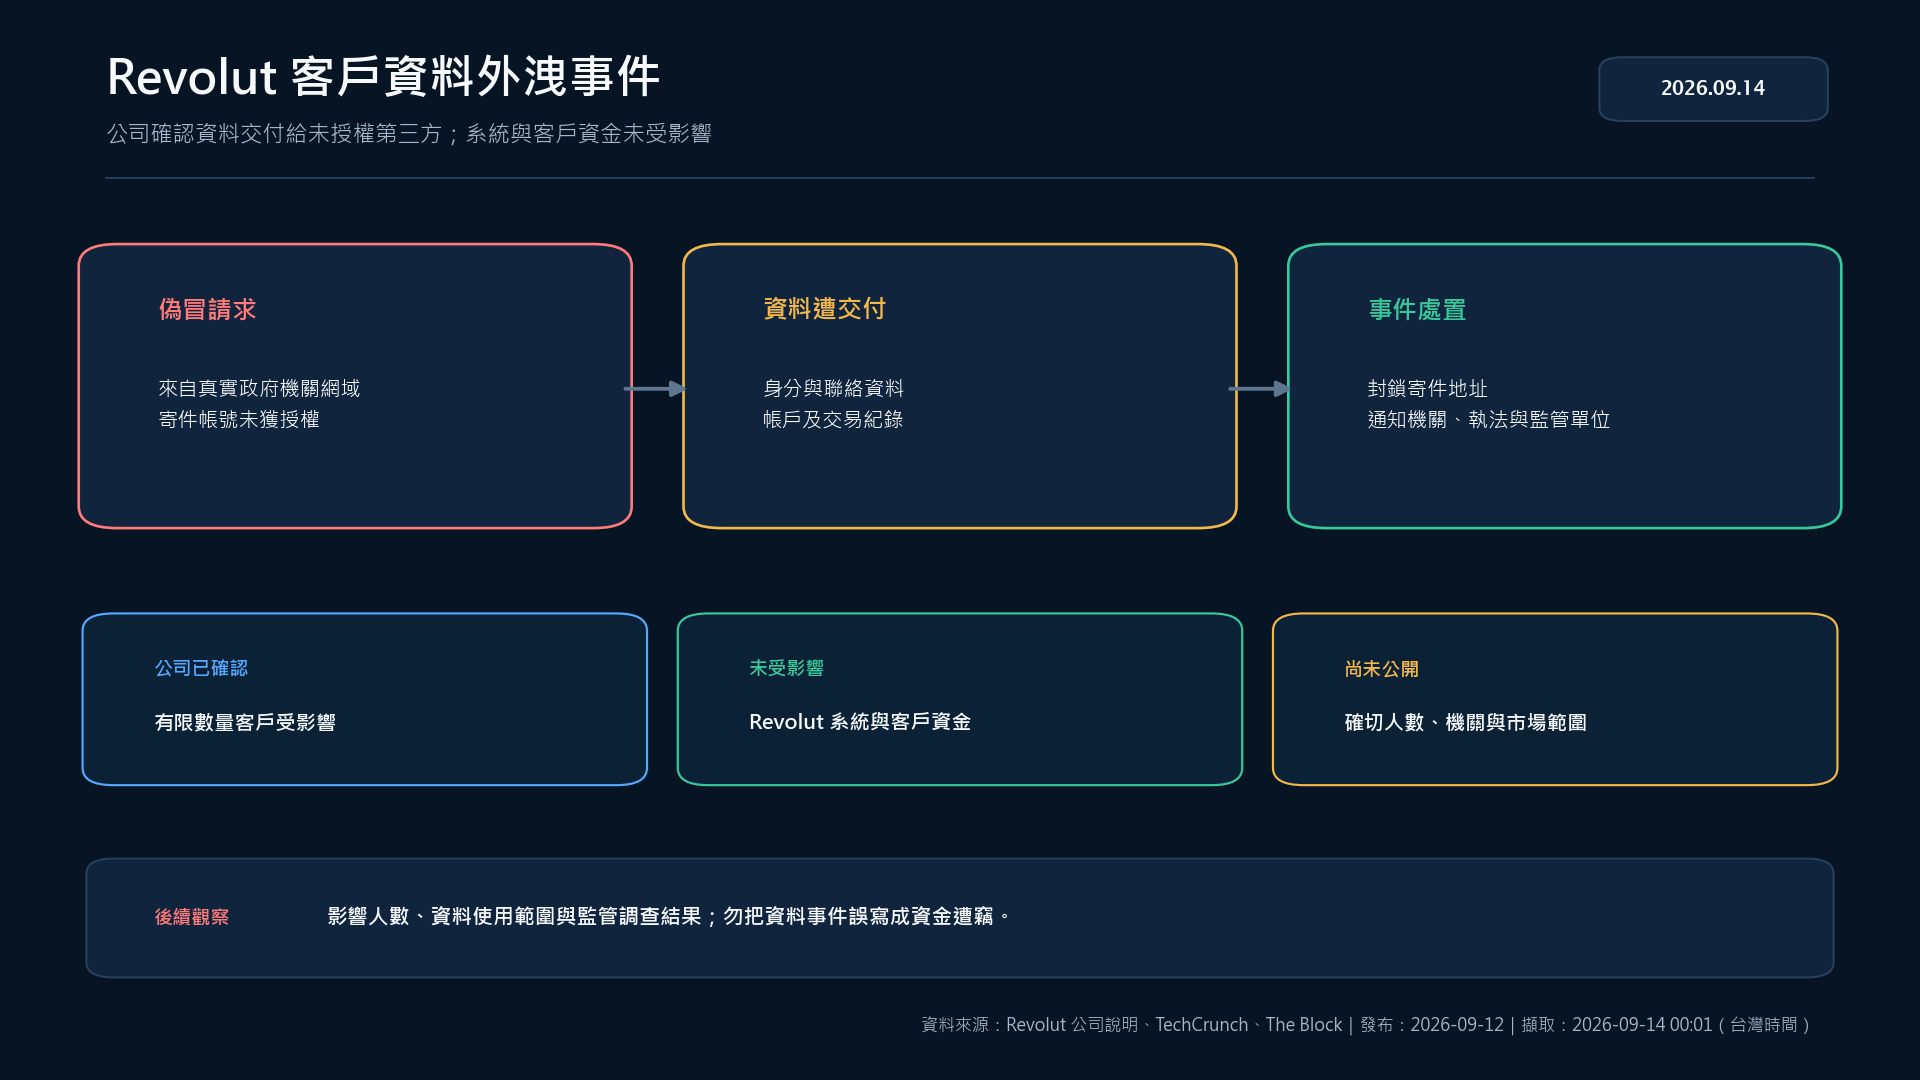Click the 2026.09.14 date badge
Screen dimensions: 1920x1080
(1713, 89)
